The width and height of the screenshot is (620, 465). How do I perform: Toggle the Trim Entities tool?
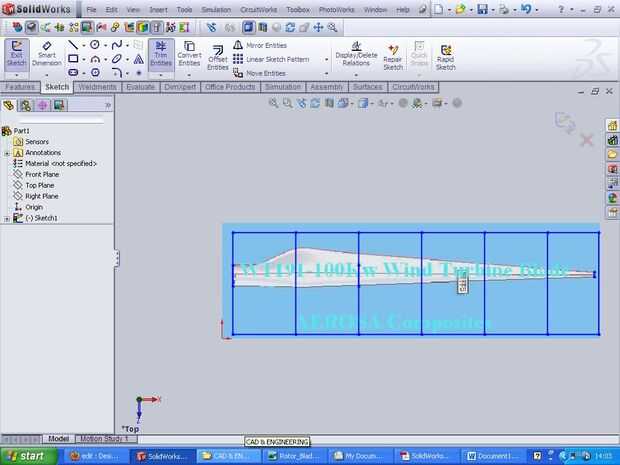point(161,53)
